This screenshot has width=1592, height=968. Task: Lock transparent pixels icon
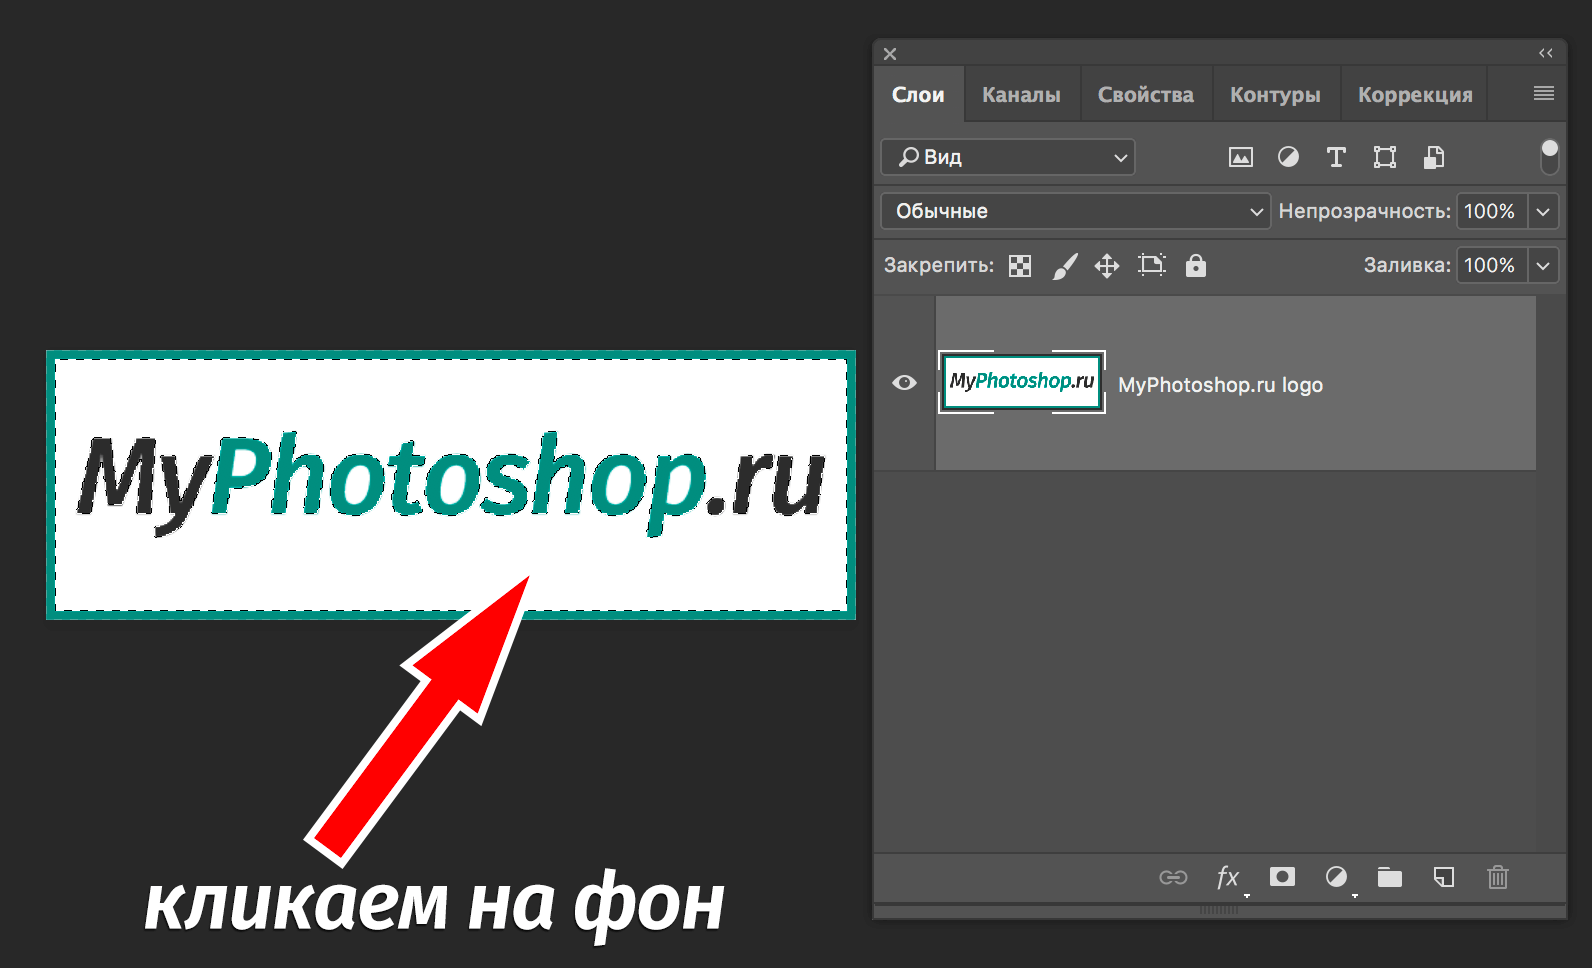1020,266
